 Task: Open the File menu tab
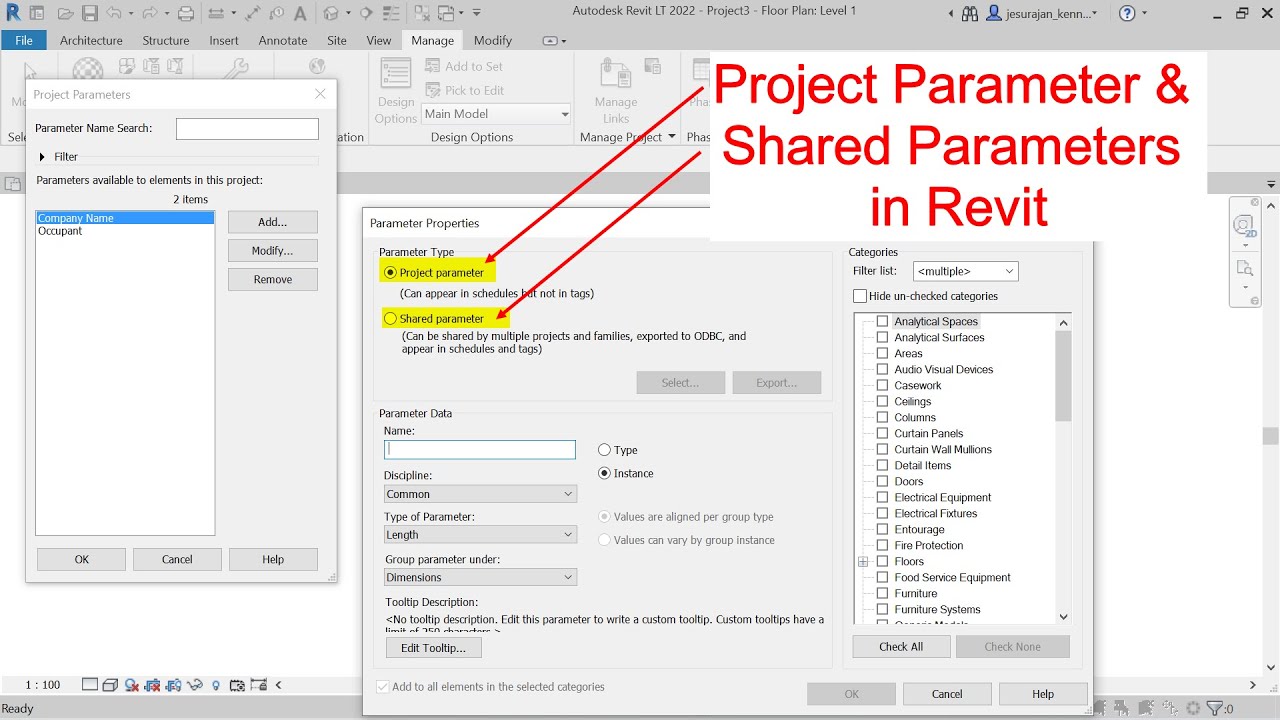tap(24, 40)
